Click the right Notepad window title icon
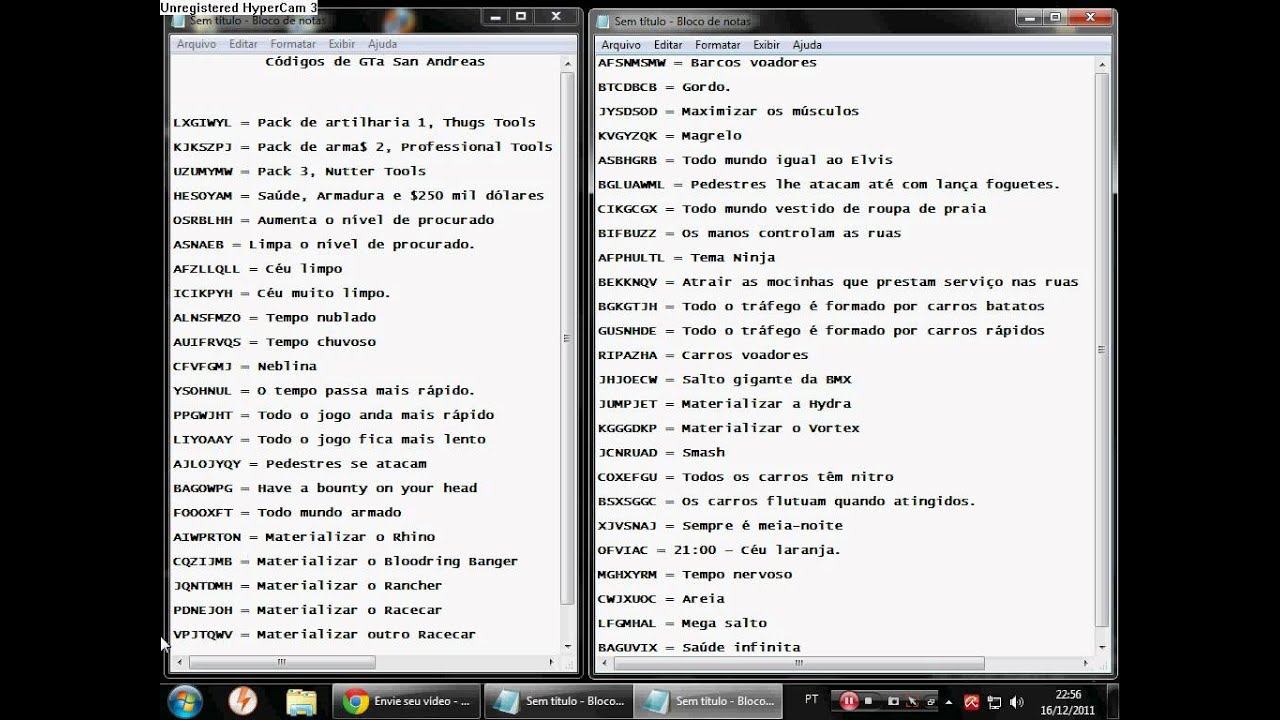This screenshot has width=1280, height=720. (604, 21)
